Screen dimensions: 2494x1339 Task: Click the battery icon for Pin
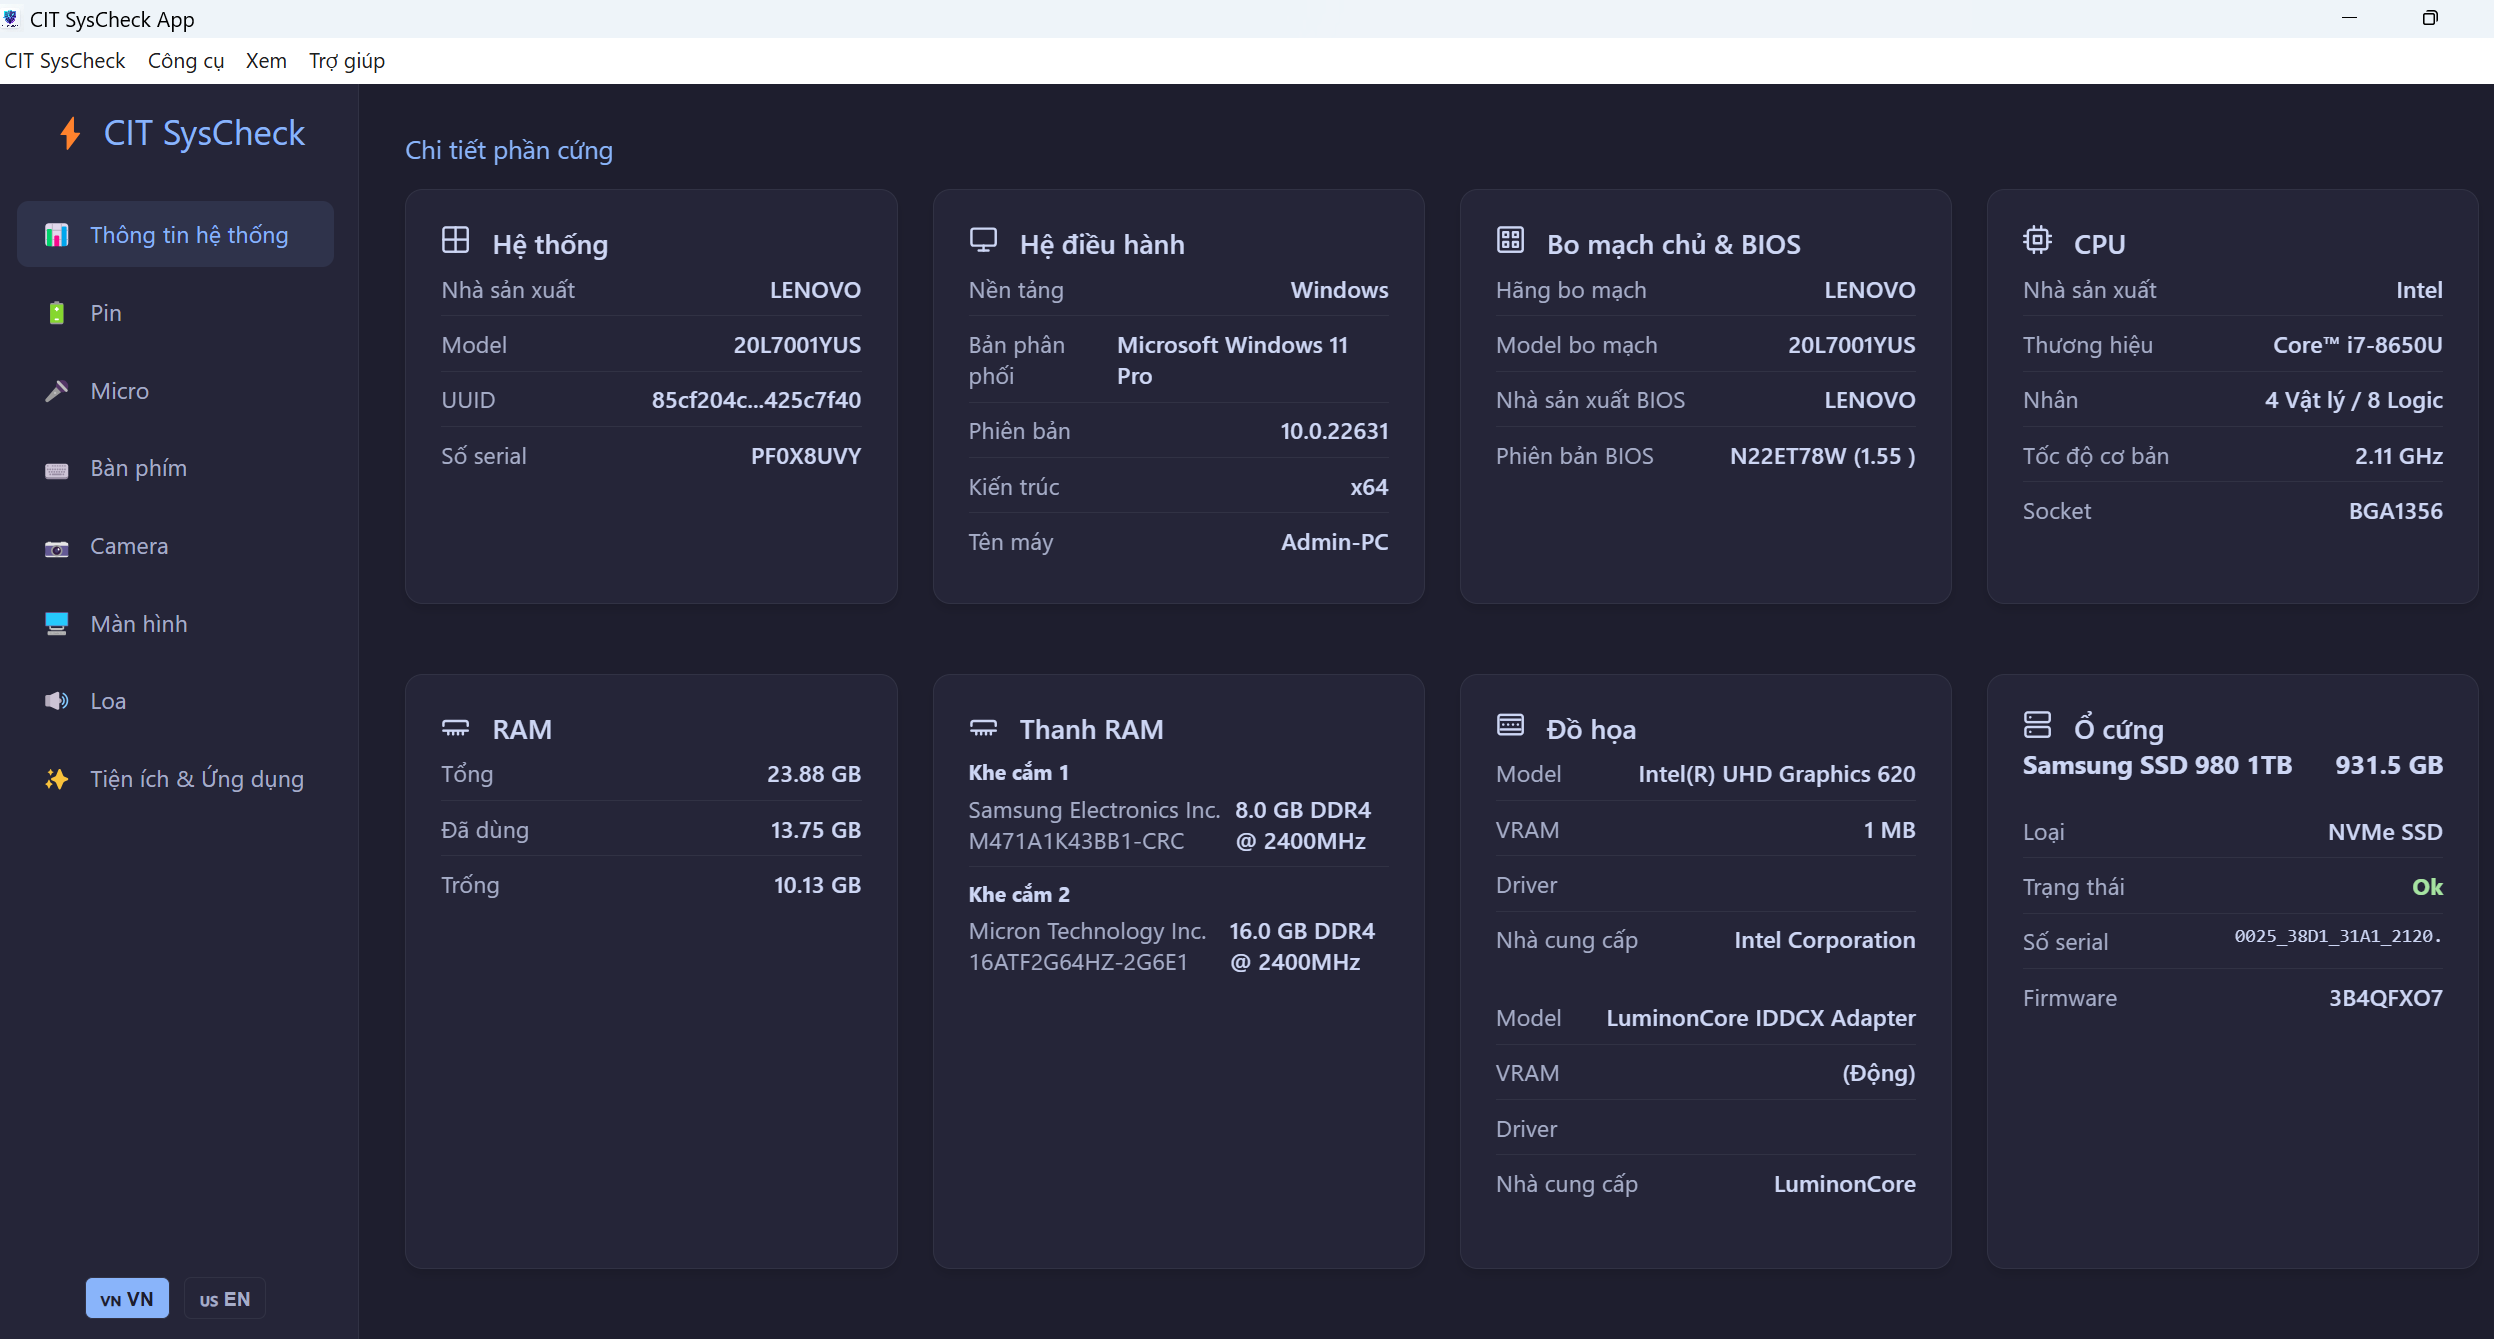click(x=57, y=313)
